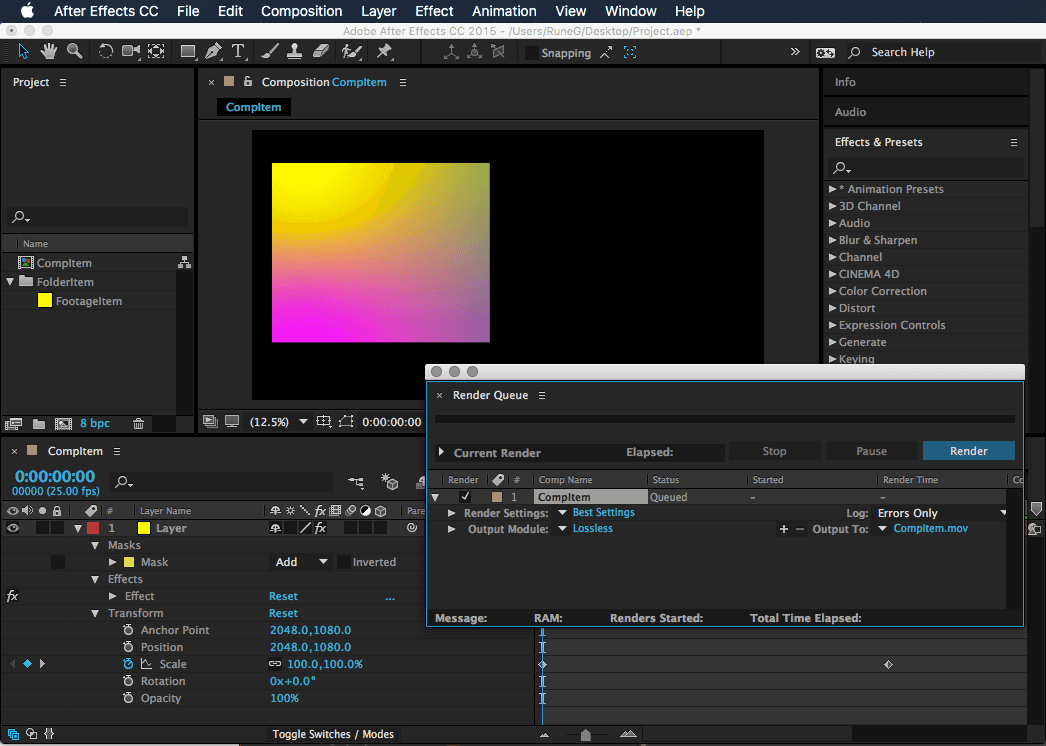Viewport: 1046px width, 746px height.
Task: Create a new composition from Project panel
Action: click(63, 423)
